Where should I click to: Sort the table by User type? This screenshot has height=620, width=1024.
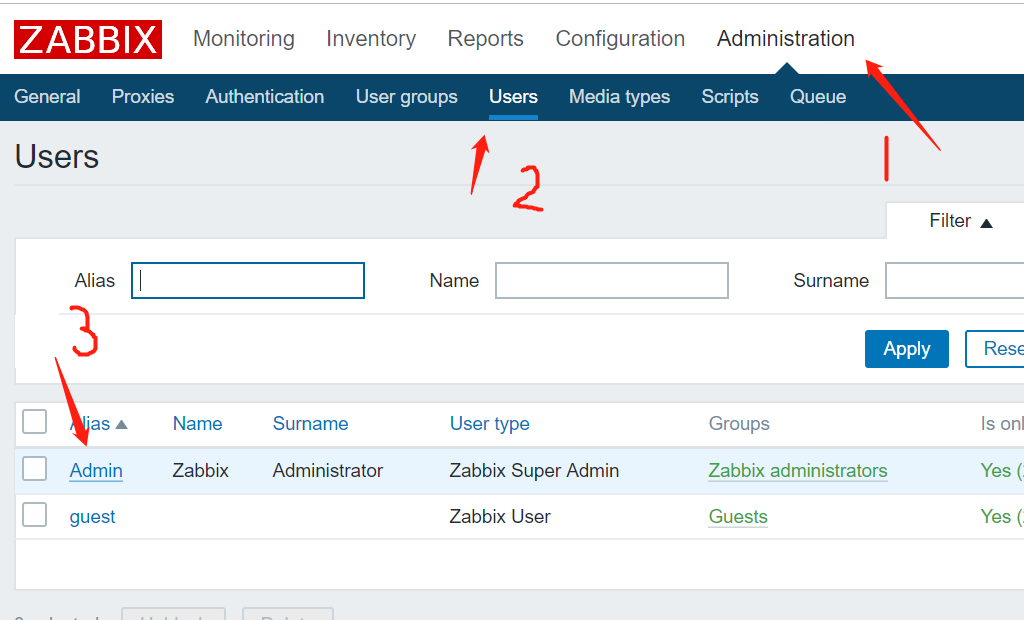coord(489,424)
